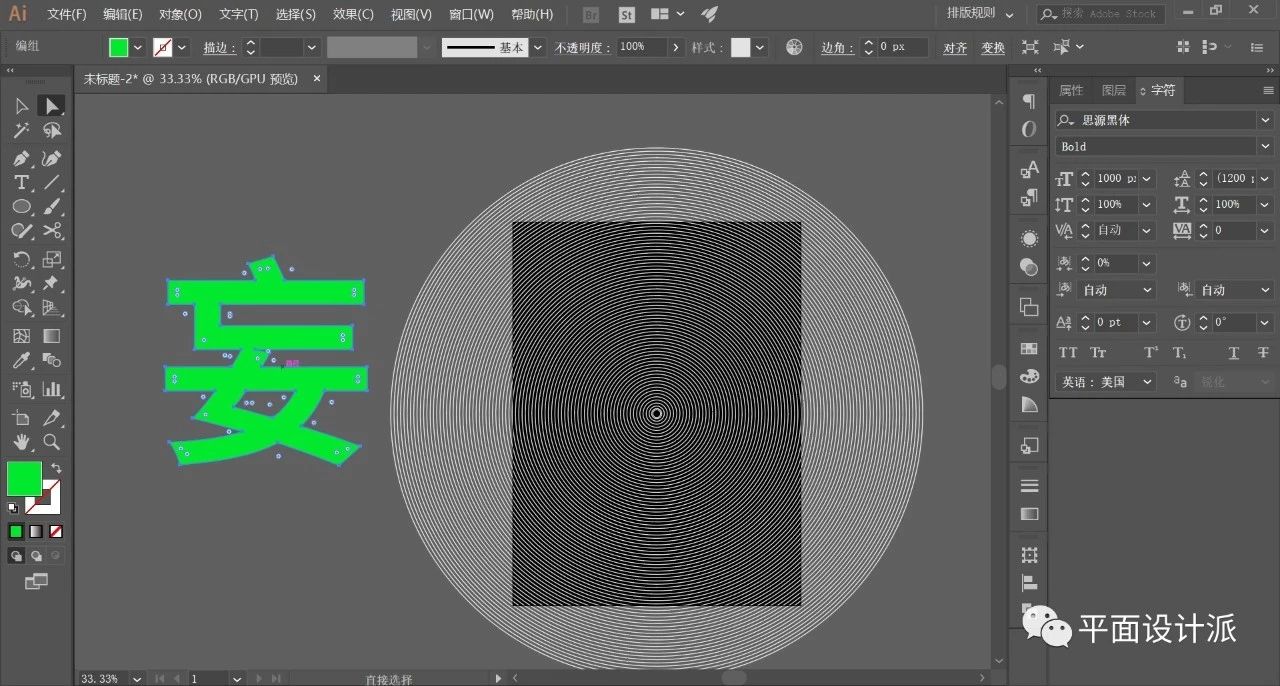Select the Pen tool
Screen dimensions: 1280x686
(21, 158)
